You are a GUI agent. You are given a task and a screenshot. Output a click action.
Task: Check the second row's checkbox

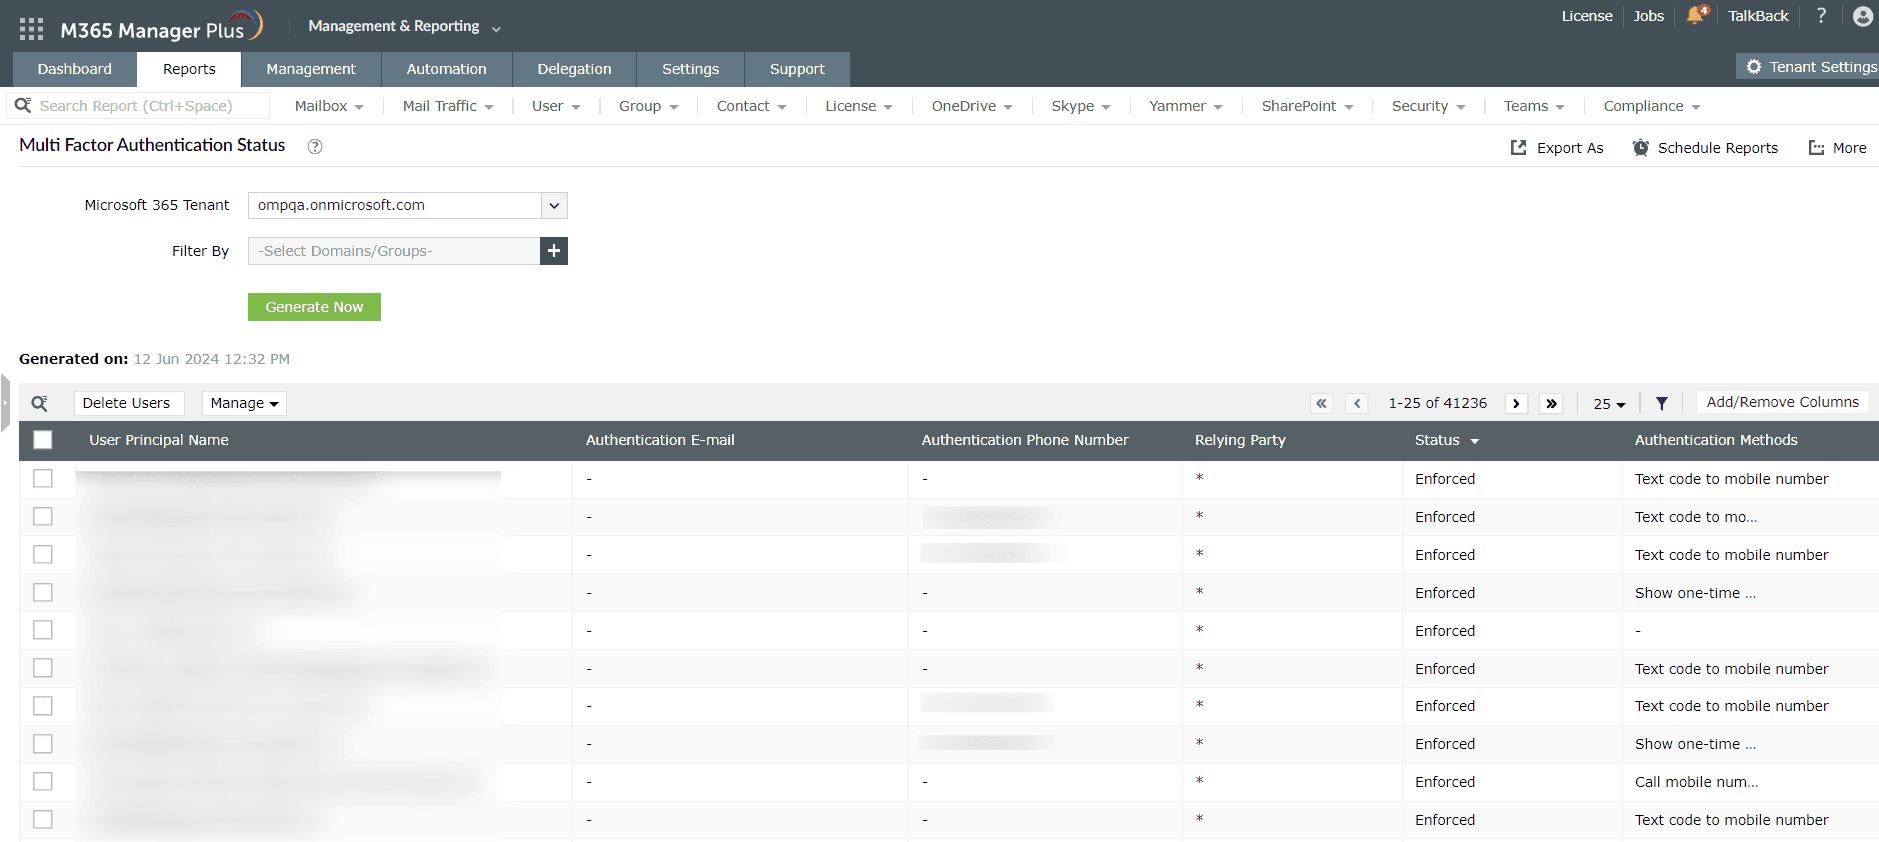click(43, 517)
